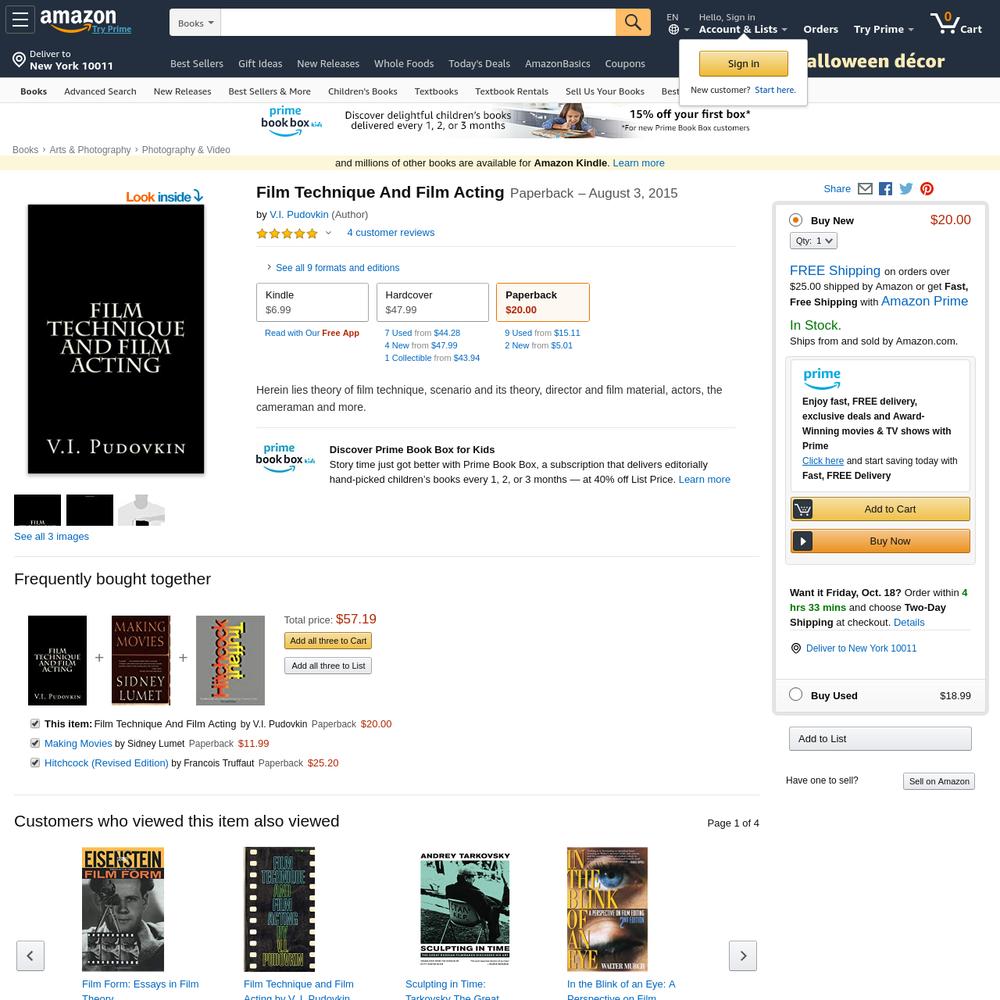Image resolution: width=1000 pixels, height=1000 pixels.
Task: Open the hamburger navigation menu
Action: (20, 20)
